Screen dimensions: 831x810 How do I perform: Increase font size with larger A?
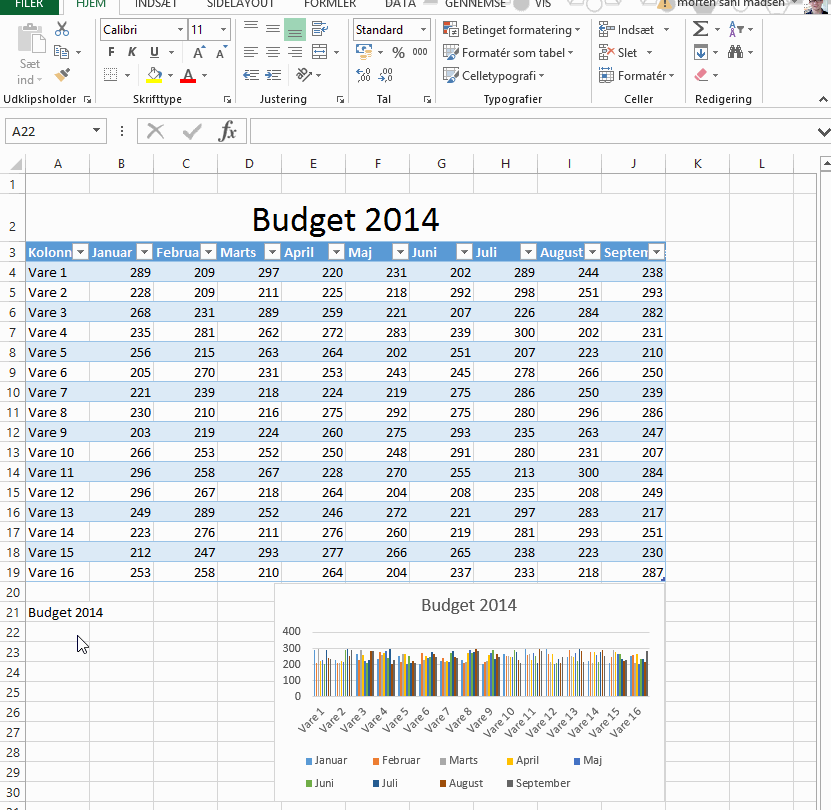click(x=199, y=53)
